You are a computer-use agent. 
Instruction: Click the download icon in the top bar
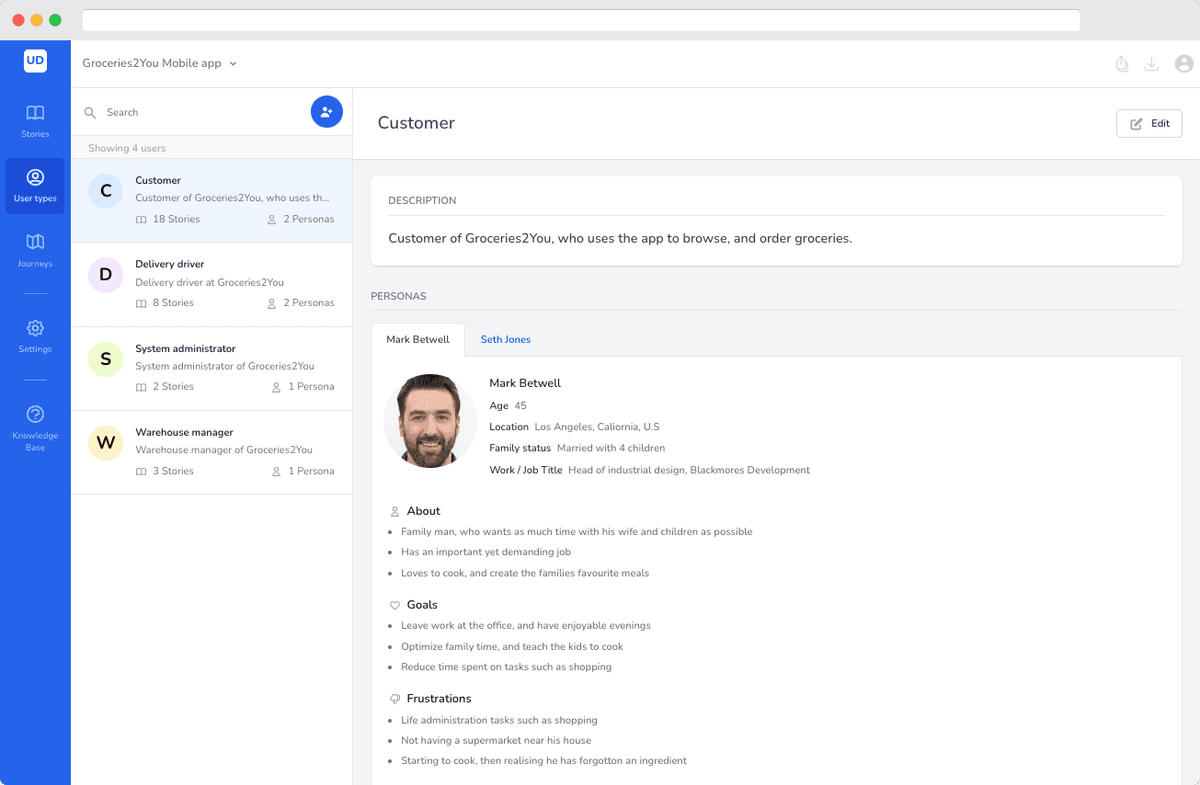[x=1151, y=63]
